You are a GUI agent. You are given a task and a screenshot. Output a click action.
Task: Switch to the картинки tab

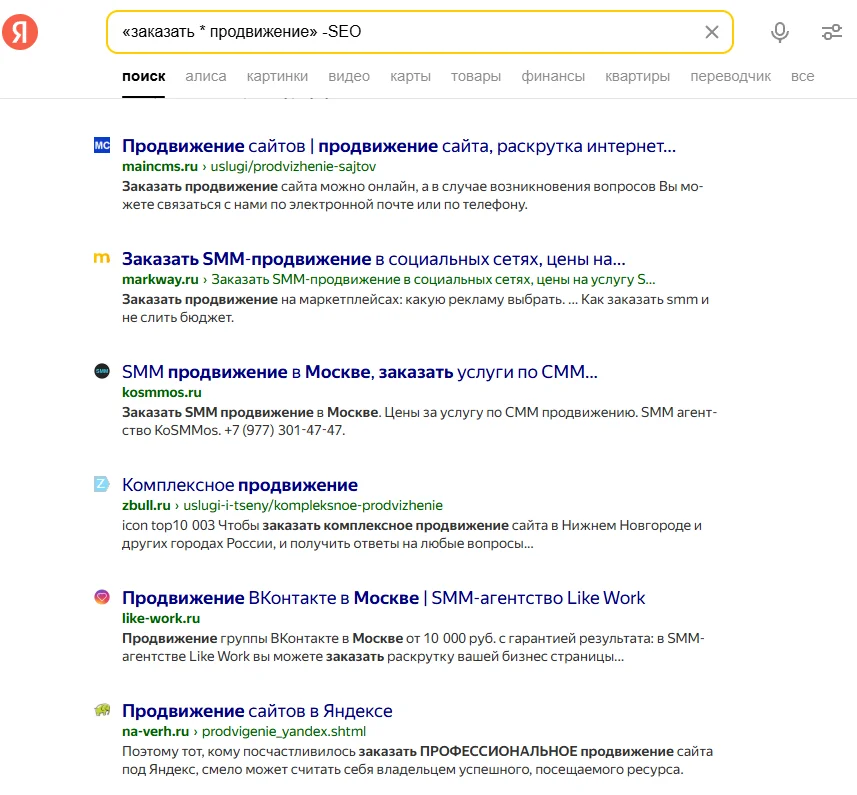coord(277,76)
